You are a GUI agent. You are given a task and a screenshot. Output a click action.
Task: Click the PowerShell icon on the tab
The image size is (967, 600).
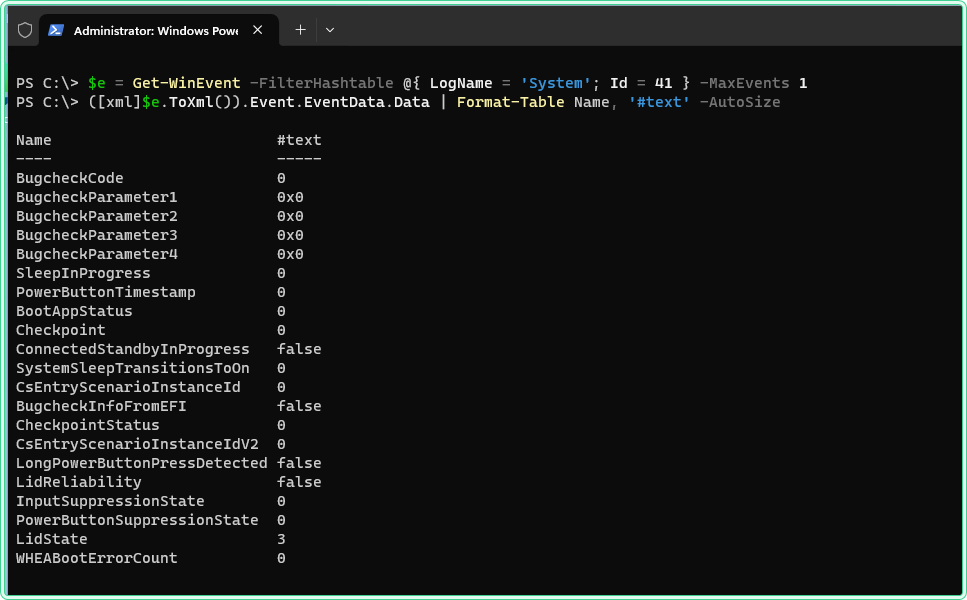coord(56,30)
